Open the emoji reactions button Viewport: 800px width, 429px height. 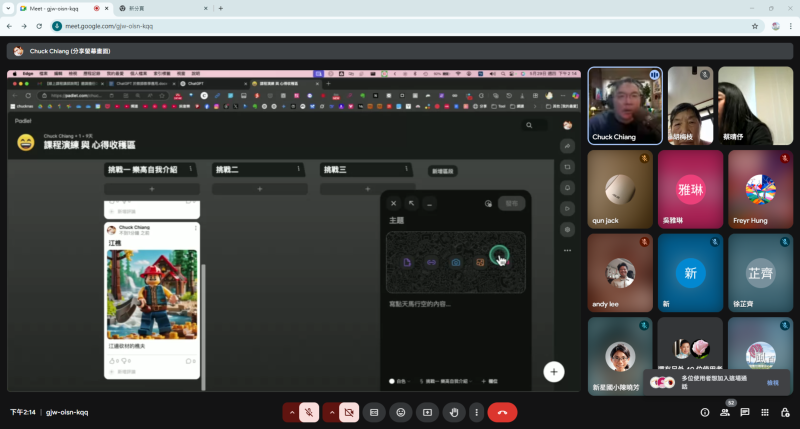401,412
